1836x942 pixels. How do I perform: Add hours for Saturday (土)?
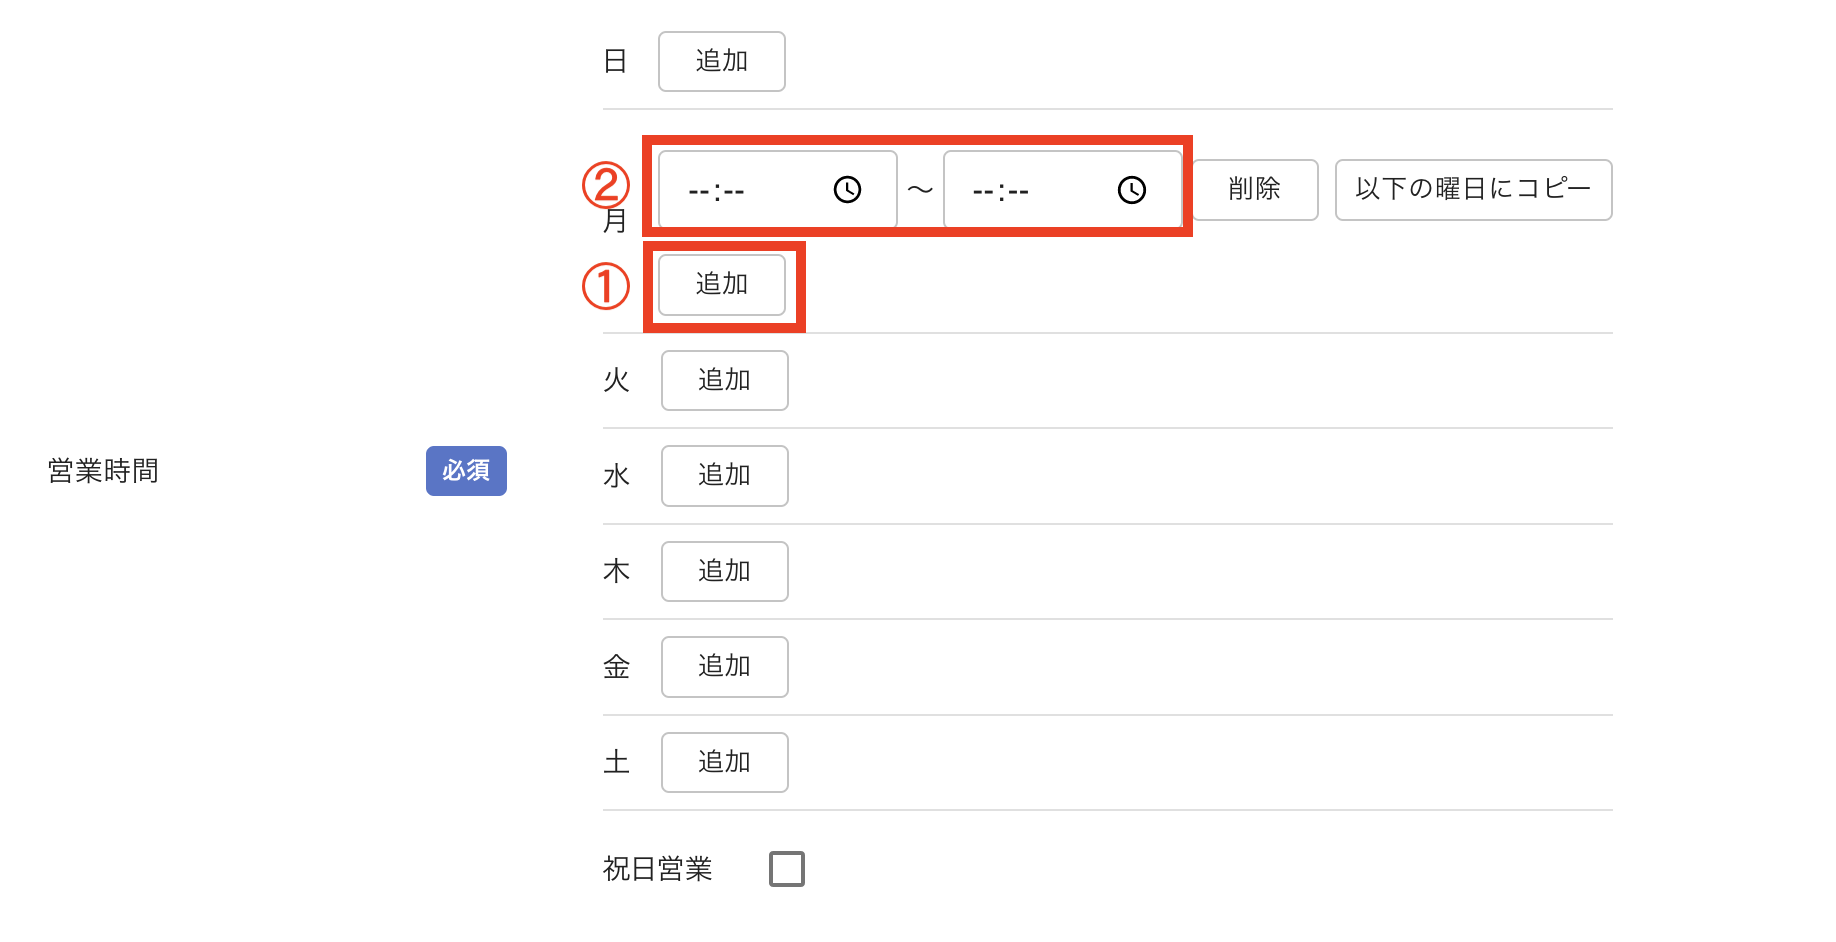click(x=724, y=762)
